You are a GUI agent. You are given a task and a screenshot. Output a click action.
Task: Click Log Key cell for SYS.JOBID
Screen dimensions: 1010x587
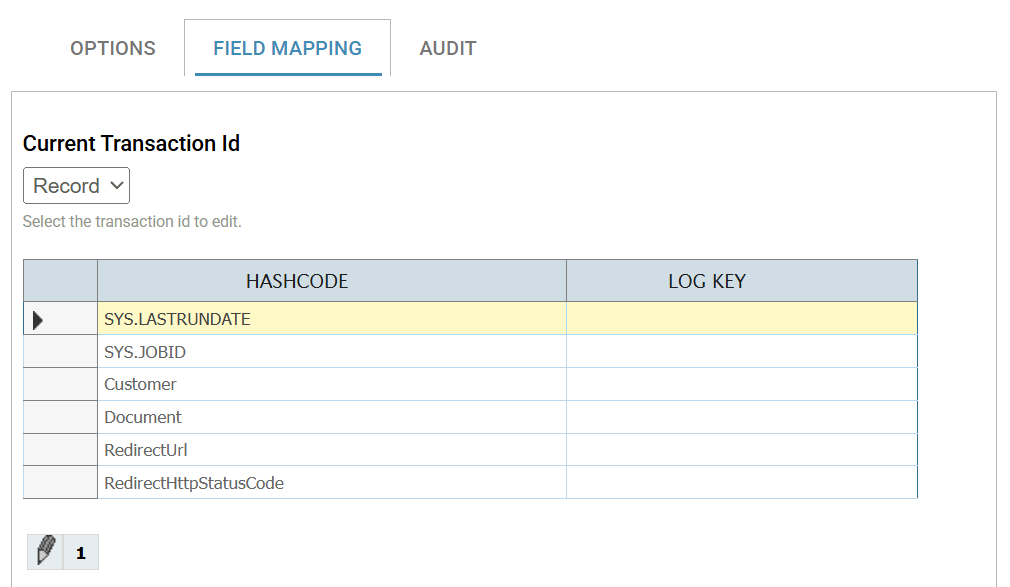pos(742,352)
